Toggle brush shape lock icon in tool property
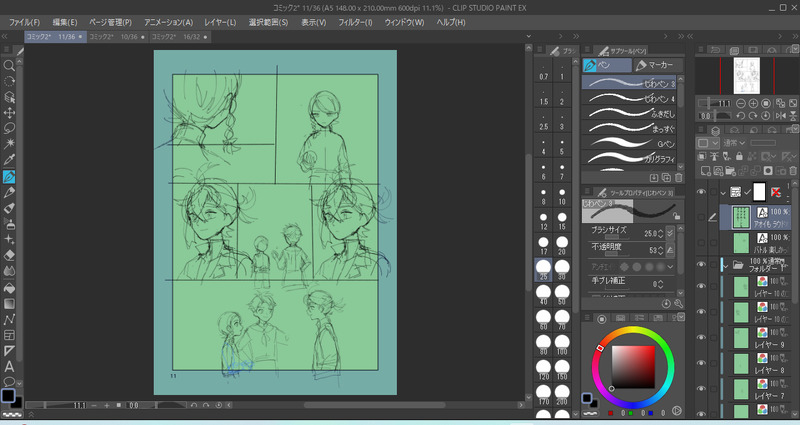The width and height of the screenshot is (800, 425). [676, 216]
